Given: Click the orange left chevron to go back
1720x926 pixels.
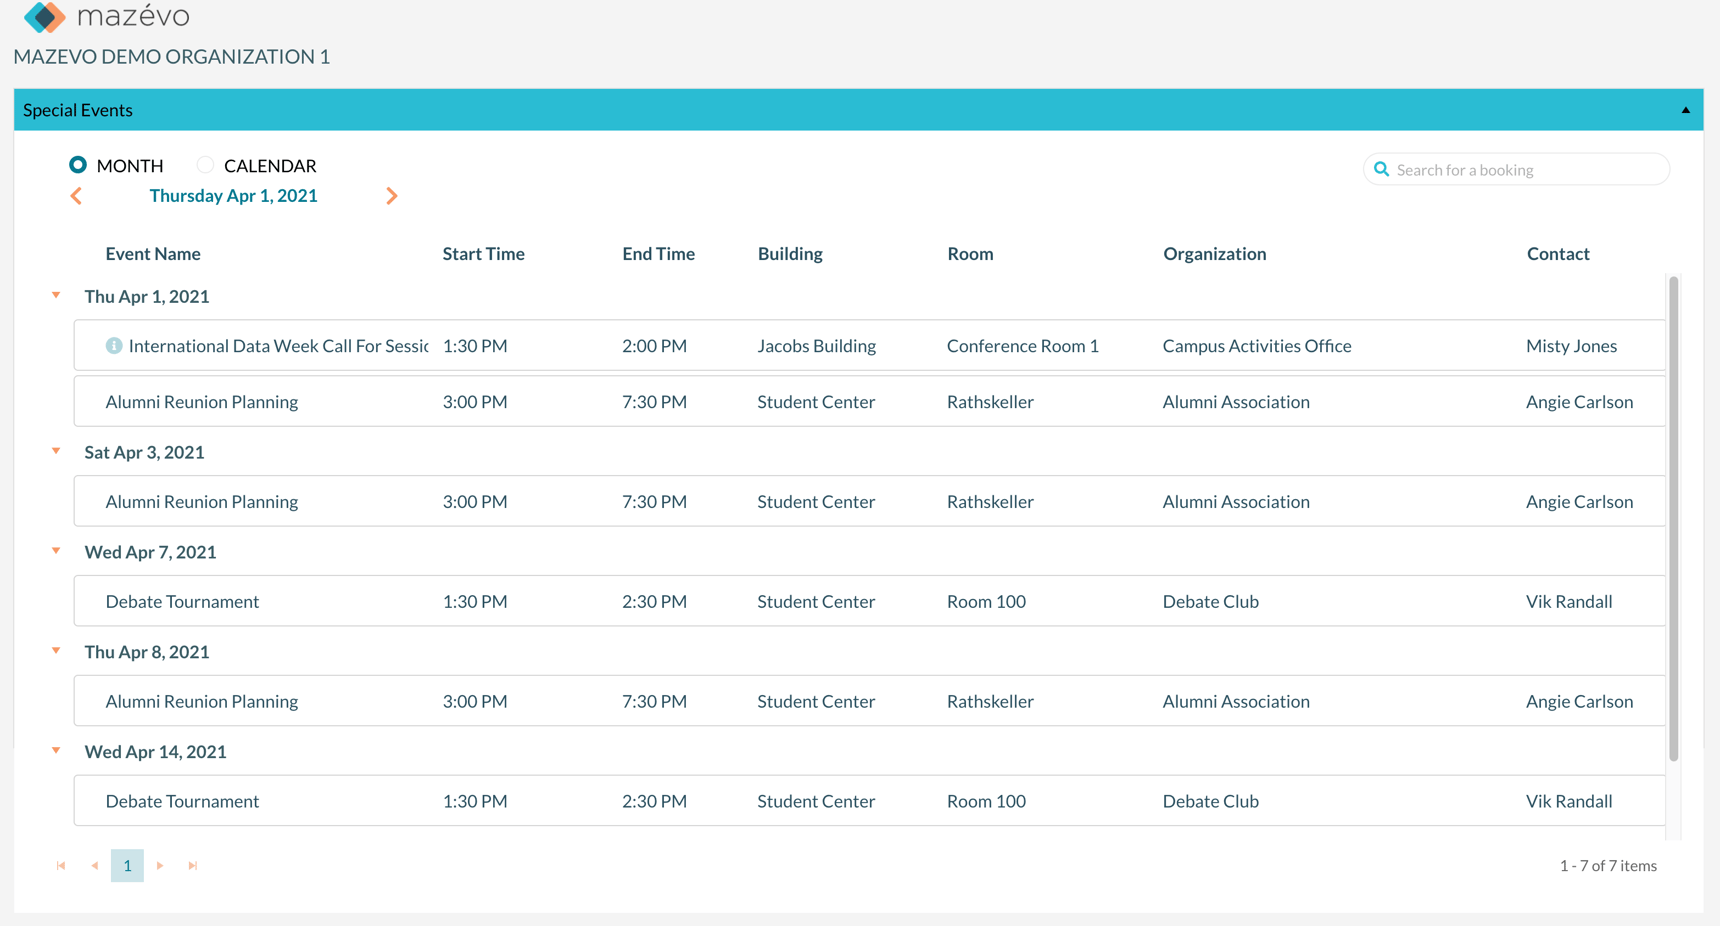Looking at the screenshot, I should pos(77,195).
